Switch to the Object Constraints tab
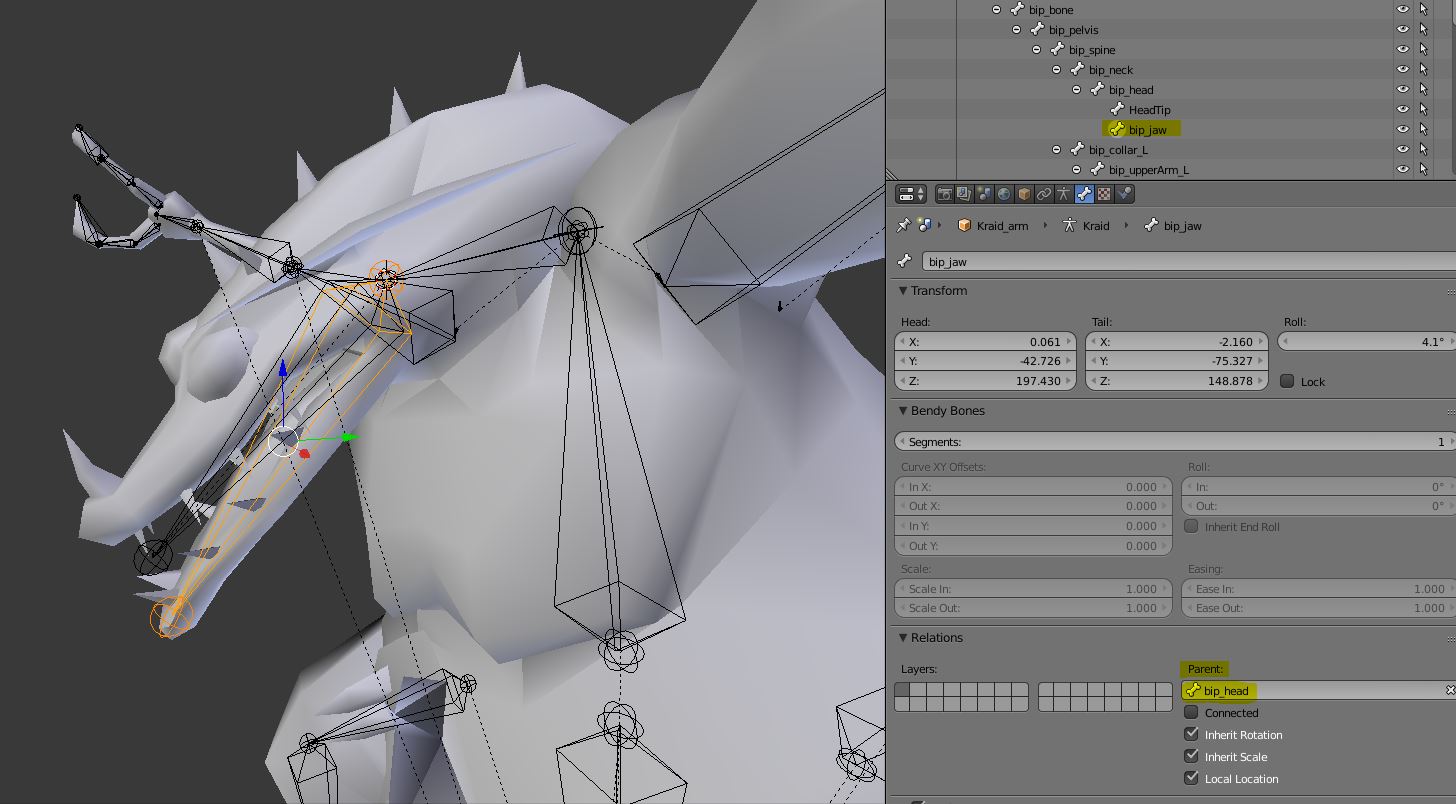 (1044, 194)
